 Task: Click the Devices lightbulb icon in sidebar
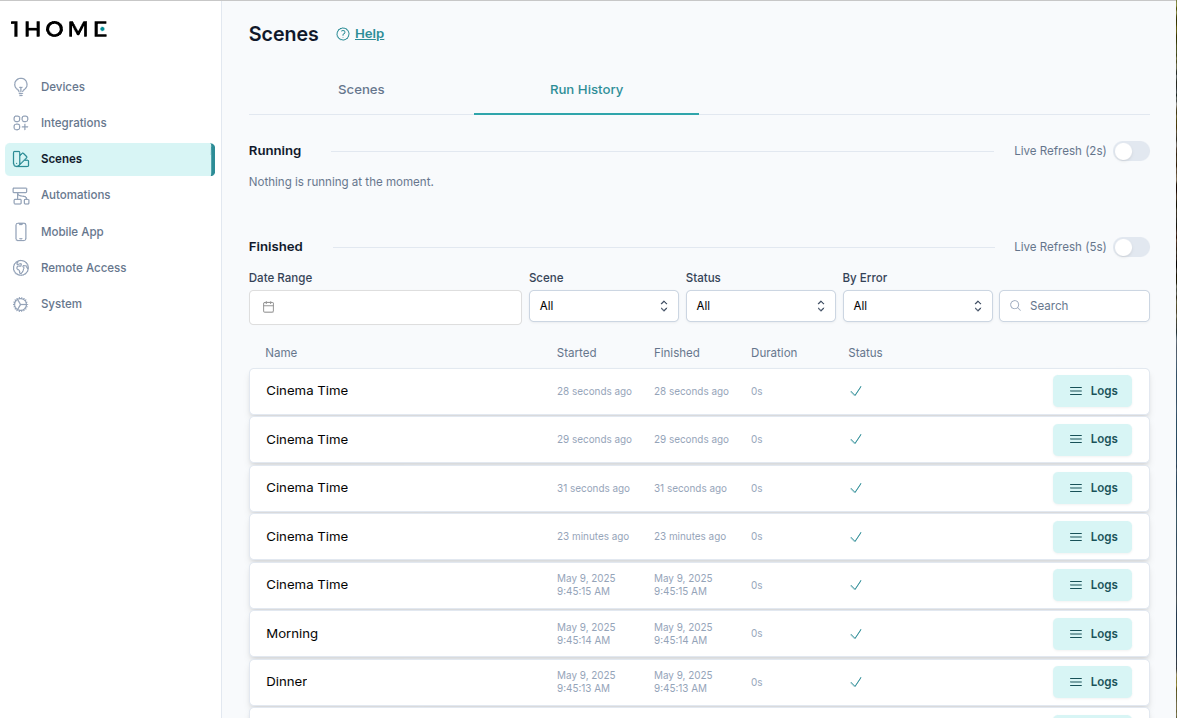coord(20,87)
